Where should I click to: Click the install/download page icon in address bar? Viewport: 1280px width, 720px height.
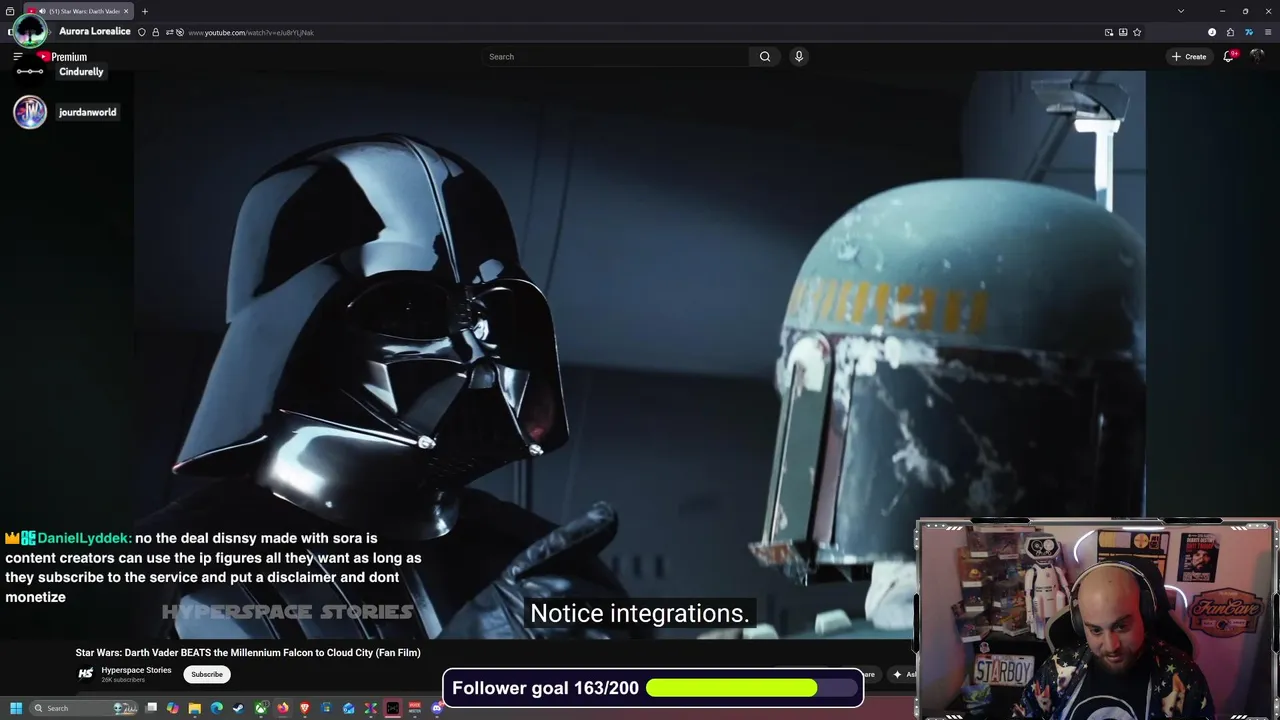point(1123,33)
